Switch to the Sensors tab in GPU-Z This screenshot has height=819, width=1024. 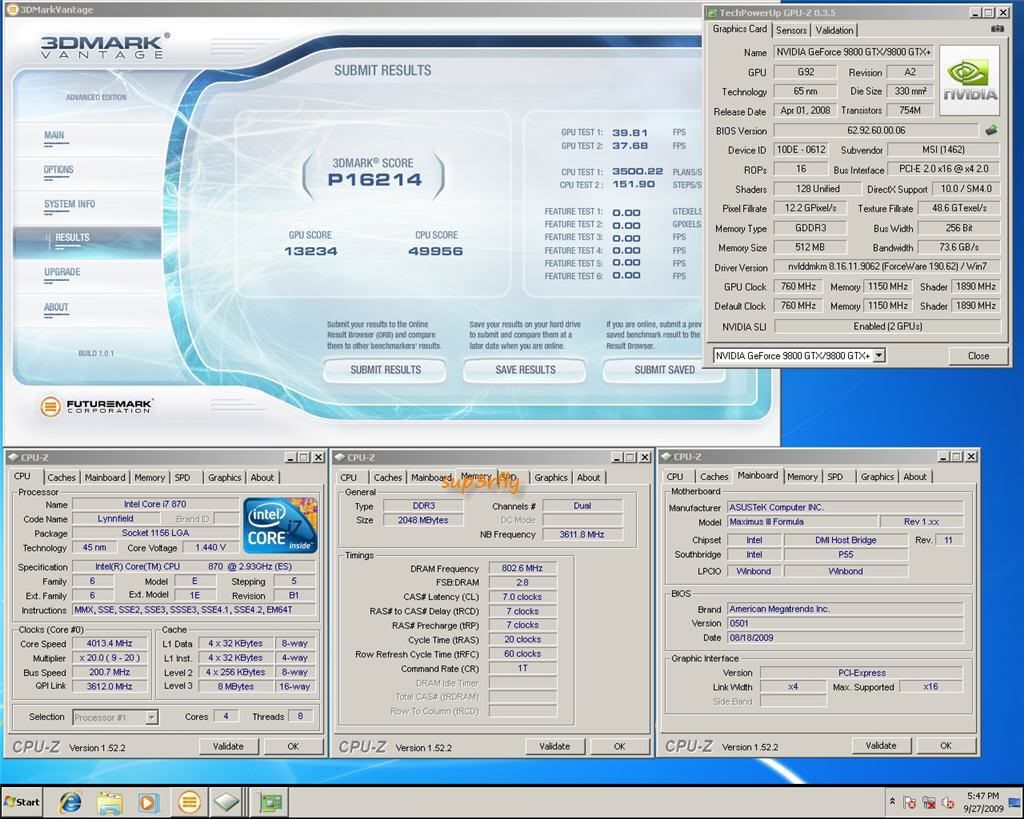[x=791, y=30]
